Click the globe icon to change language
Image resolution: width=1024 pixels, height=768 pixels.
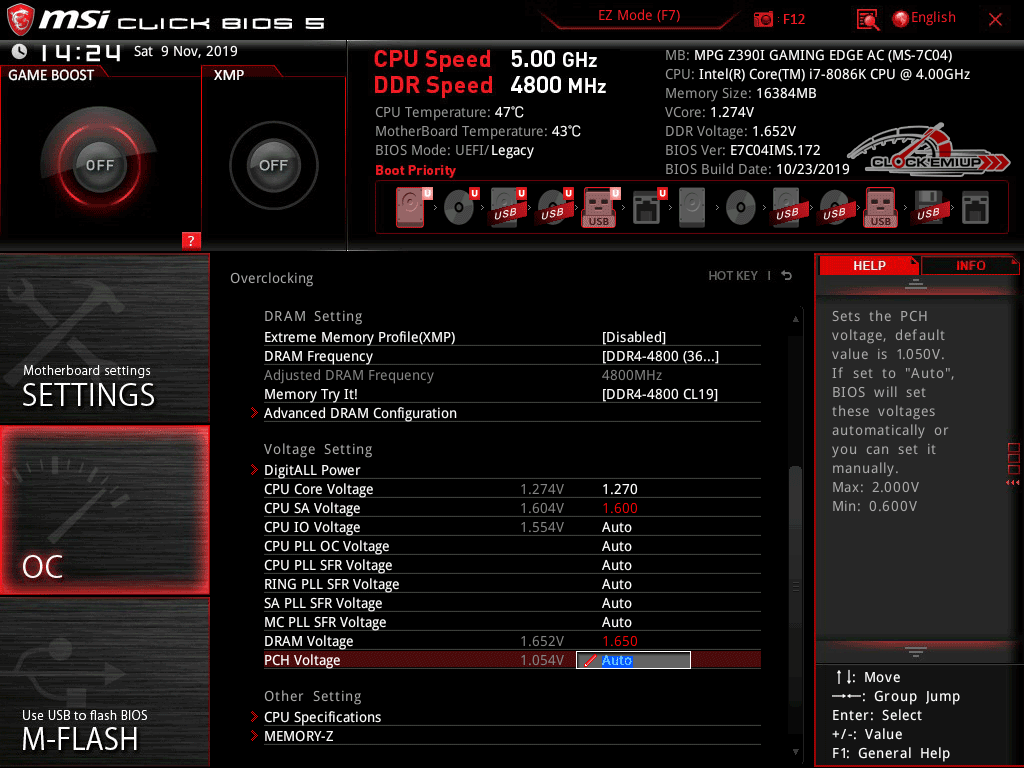[900, 19]
